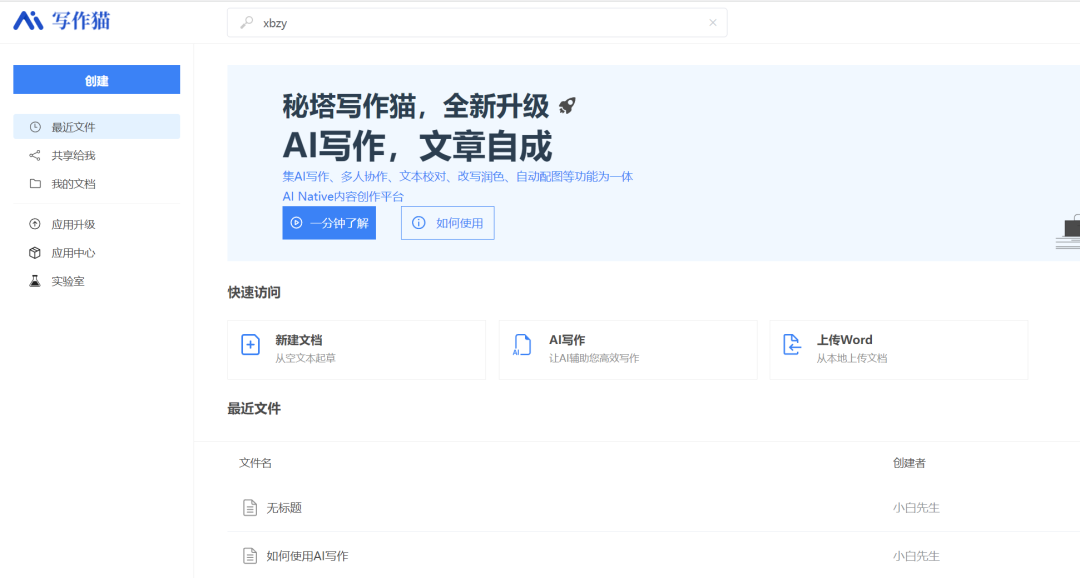Click the AI document icon for AI写作
This screenshot has width=1080, height=578.
point(522,344)
